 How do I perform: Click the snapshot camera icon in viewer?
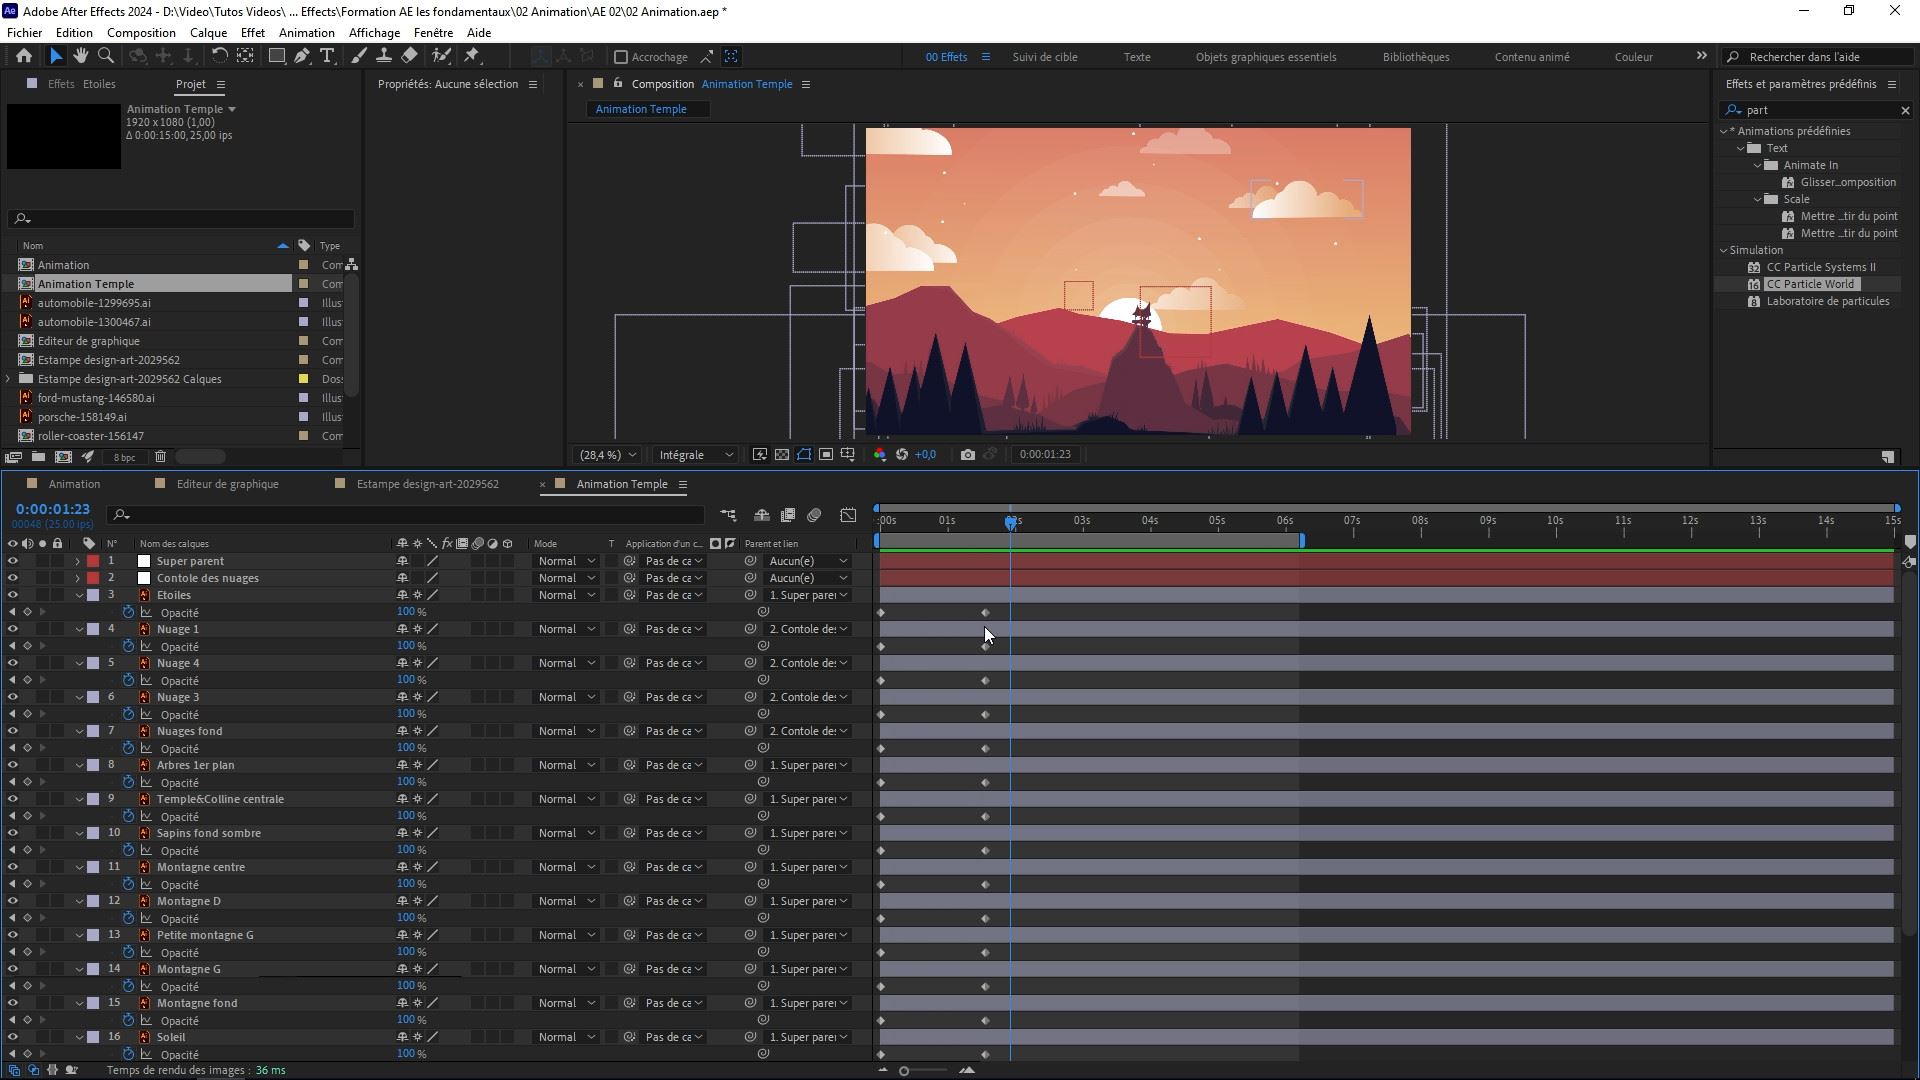click(967, 454)
